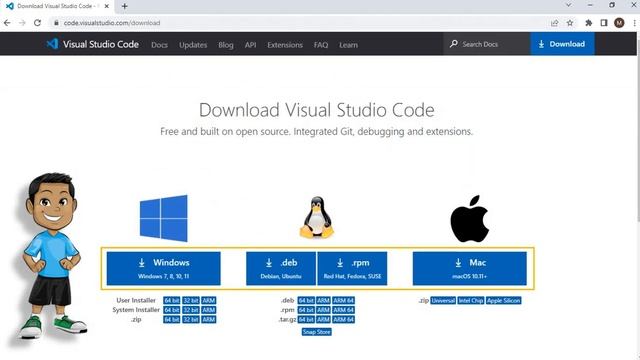
Task: Select Windows .zip 32 bit link
Action: coord(191,320)
